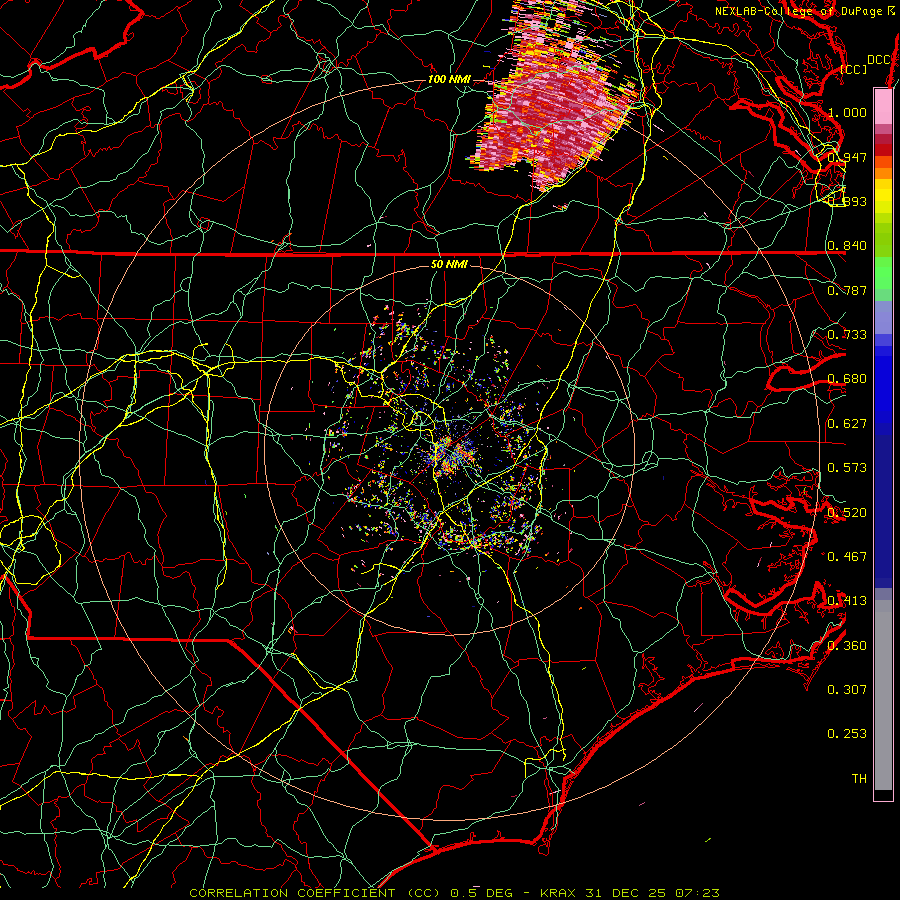Click the 0.947 legend value
900x900 pixels.
(x=847, y=157)
